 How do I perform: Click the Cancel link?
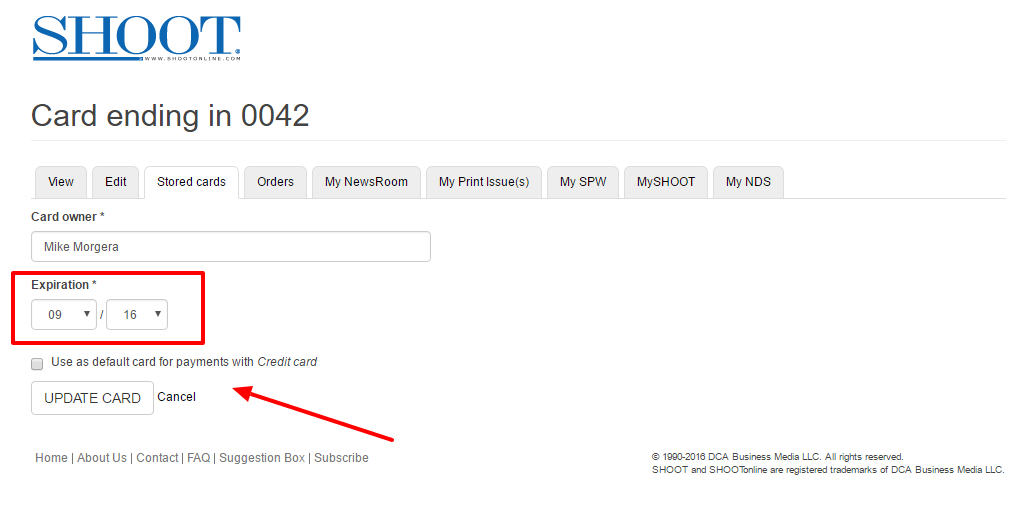pyautogui.click(x=177, y=396)
